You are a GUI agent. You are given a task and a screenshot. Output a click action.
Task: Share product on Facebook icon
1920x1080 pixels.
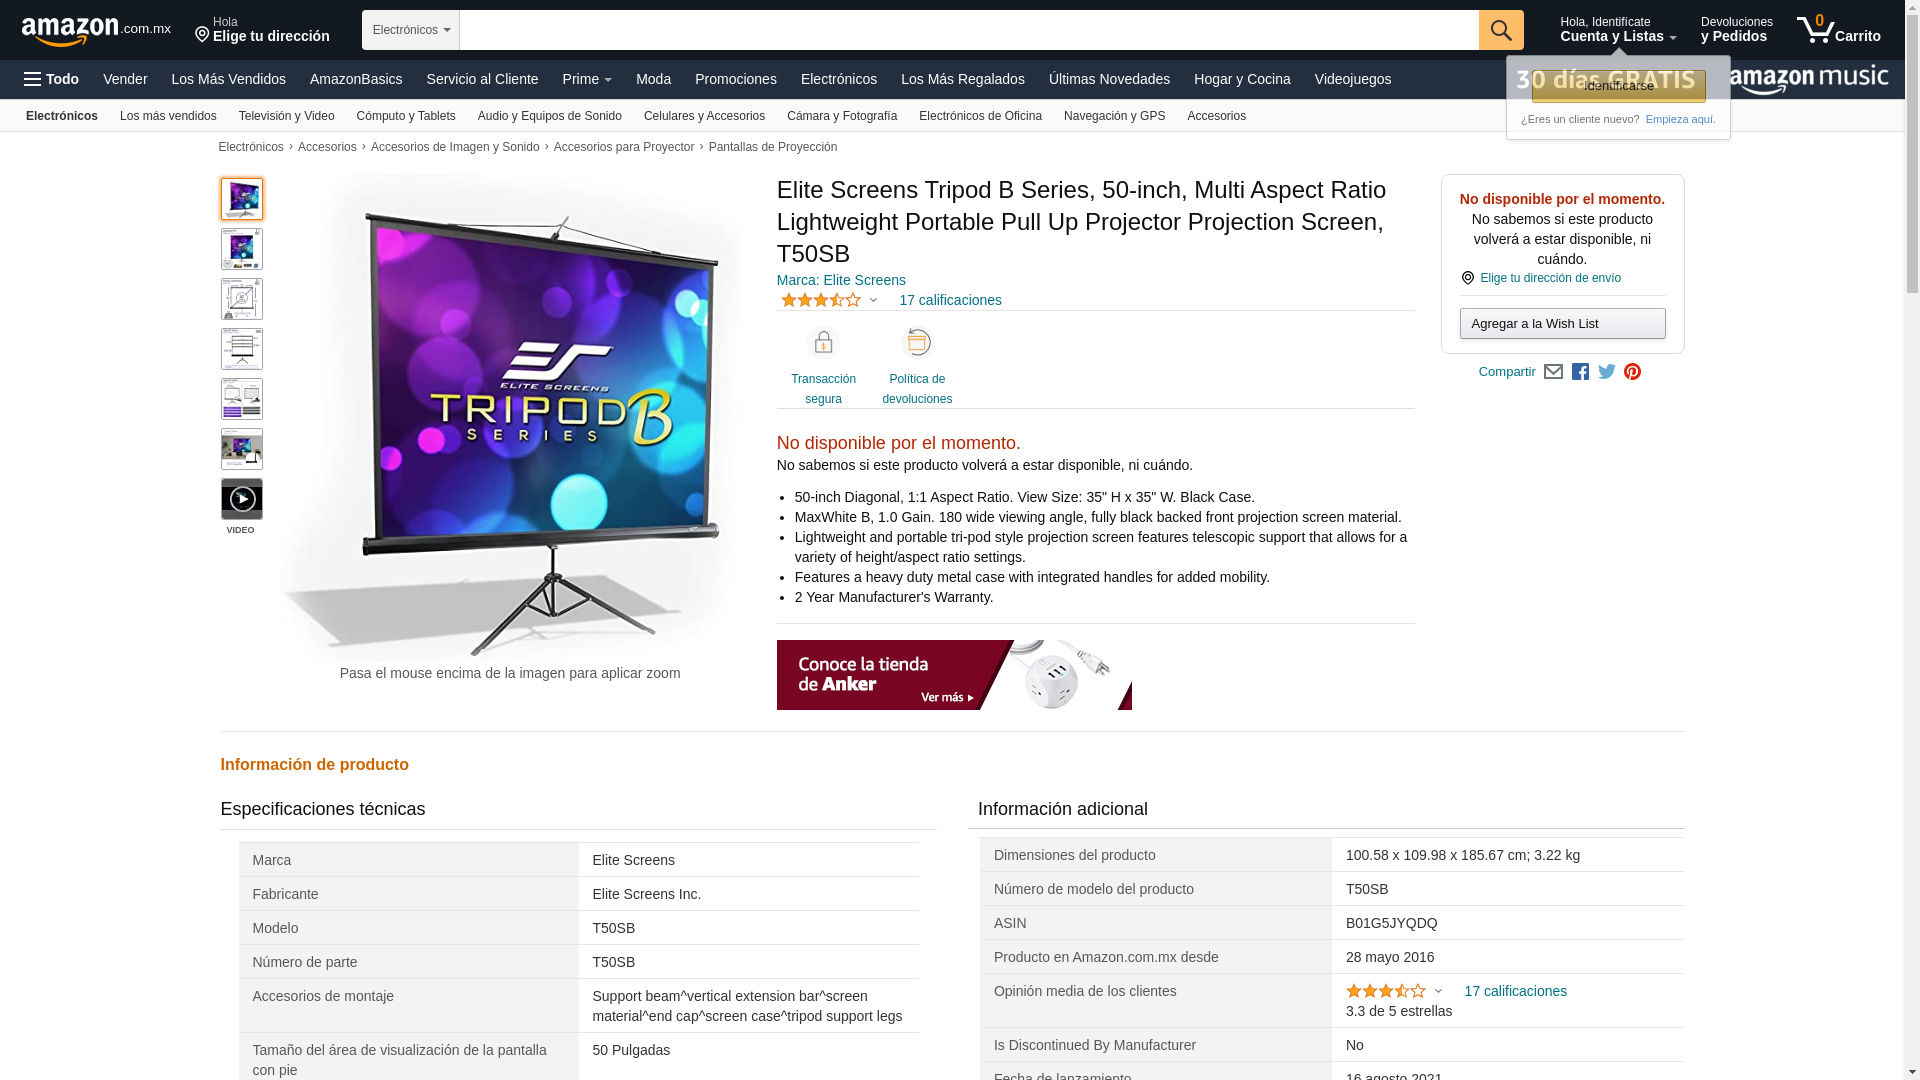pos(1580,372)
